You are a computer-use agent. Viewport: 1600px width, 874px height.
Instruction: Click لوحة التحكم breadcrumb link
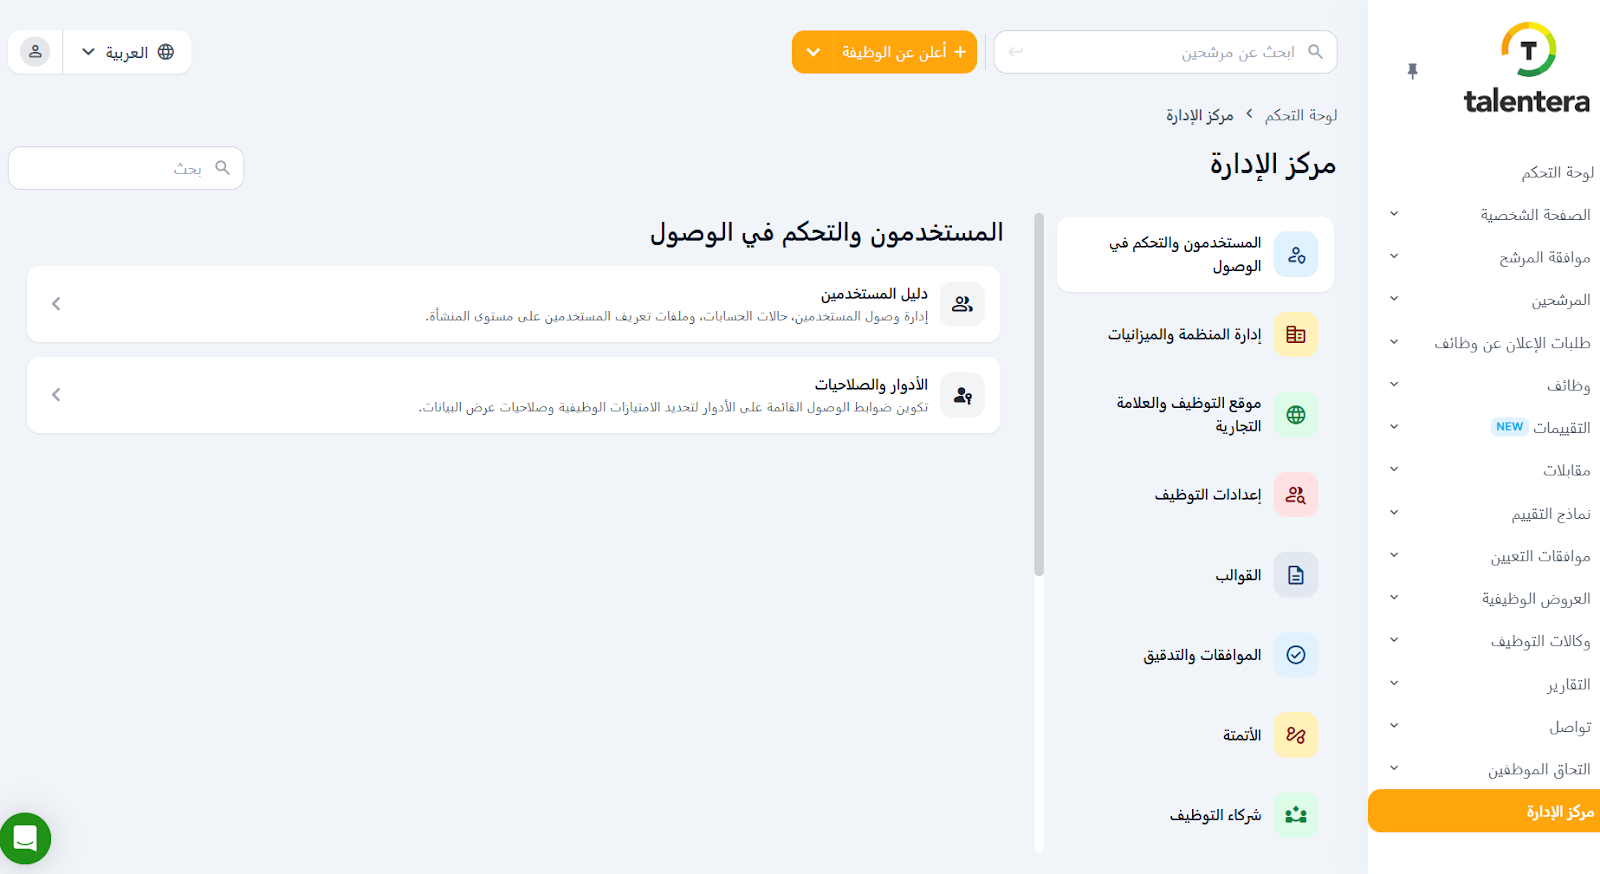coord(1300,116)
